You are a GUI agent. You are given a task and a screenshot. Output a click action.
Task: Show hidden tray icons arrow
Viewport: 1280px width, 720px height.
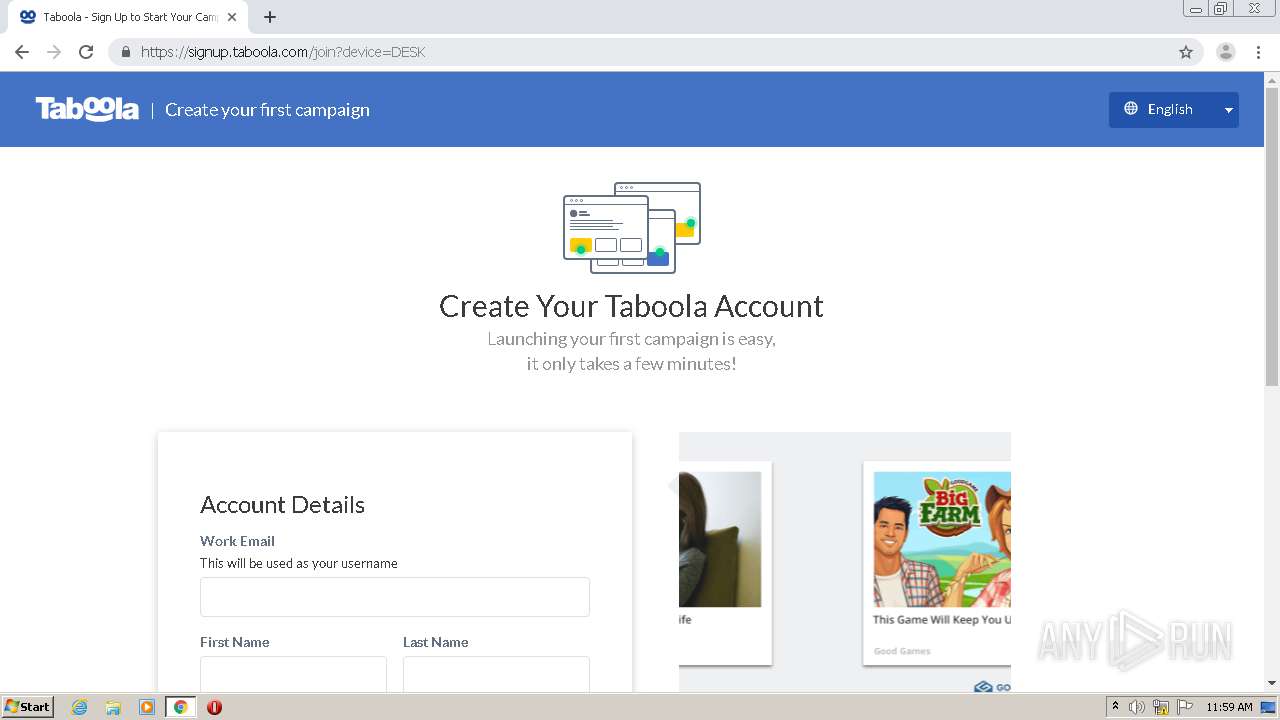pyautogui.click(x=1116, y=707)
